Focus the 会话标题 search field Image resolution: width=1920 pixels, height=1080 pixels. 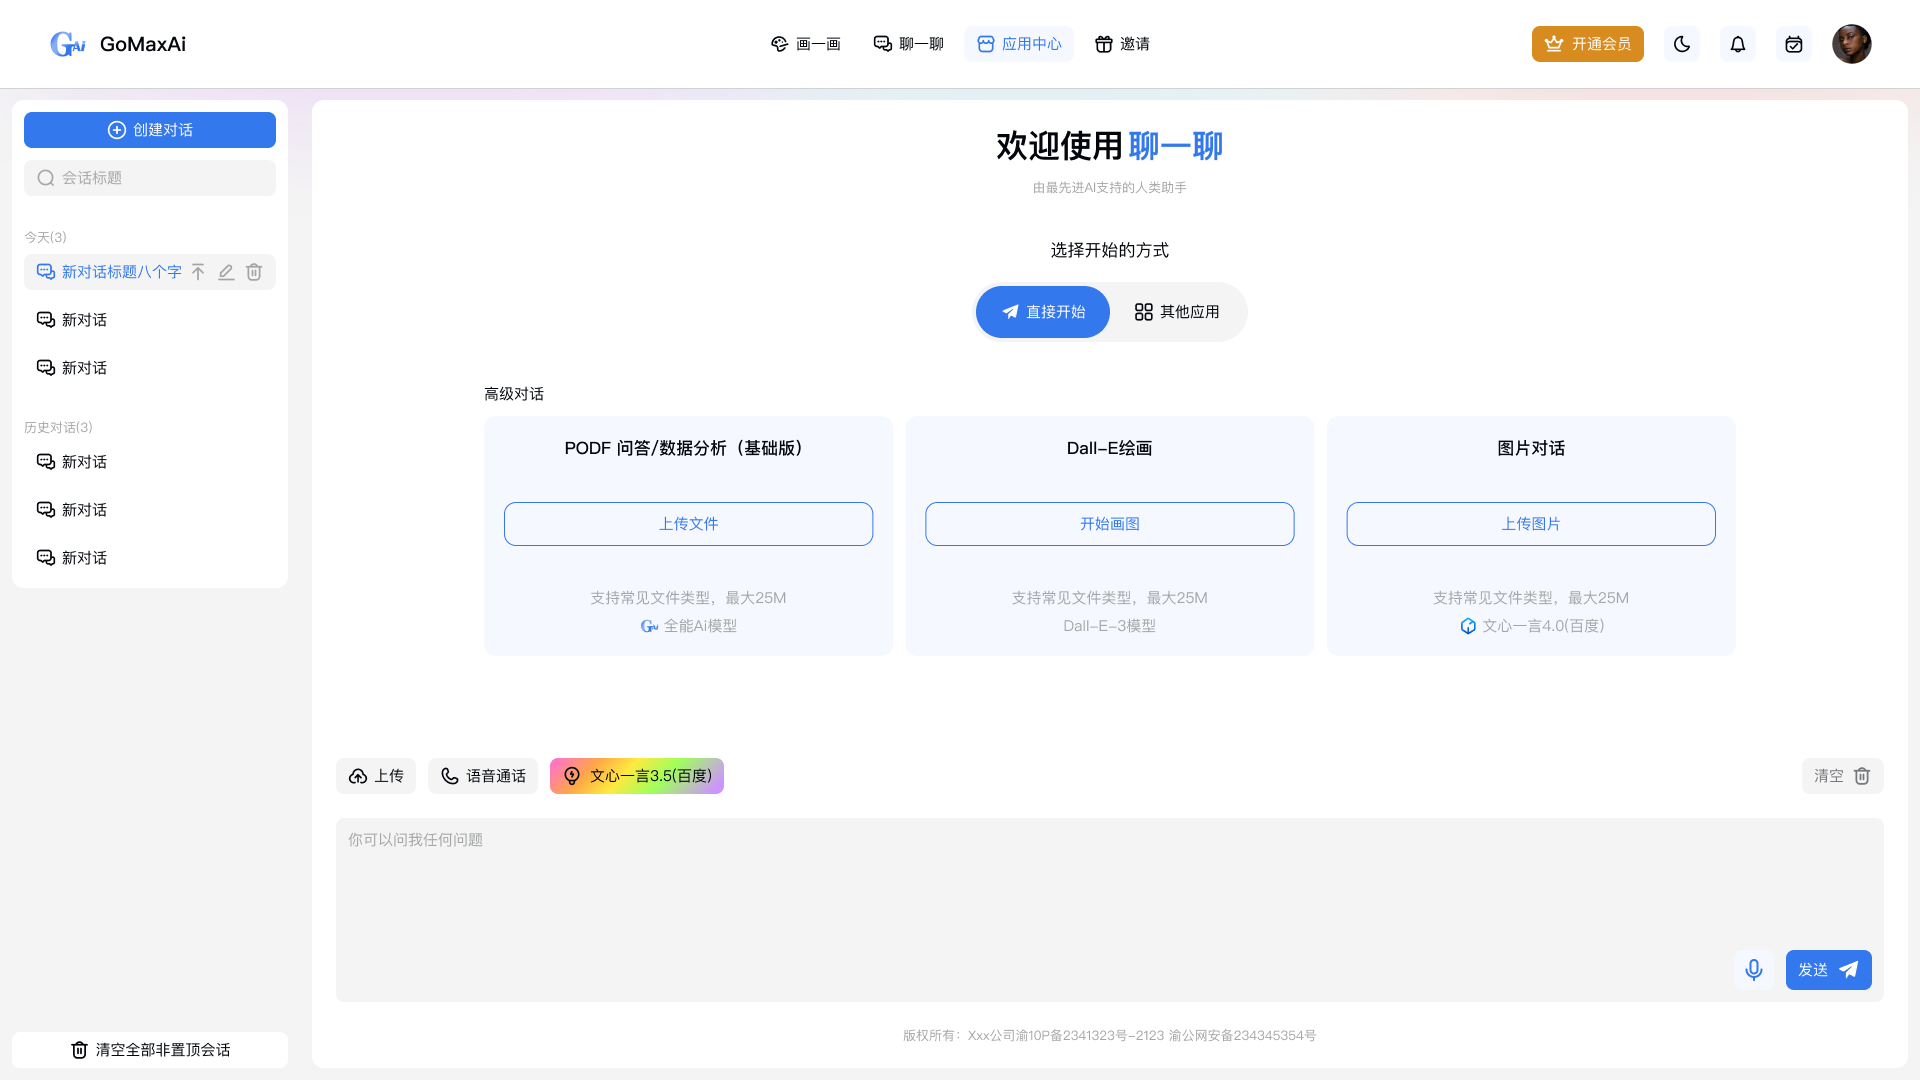(x=150, y=178)
